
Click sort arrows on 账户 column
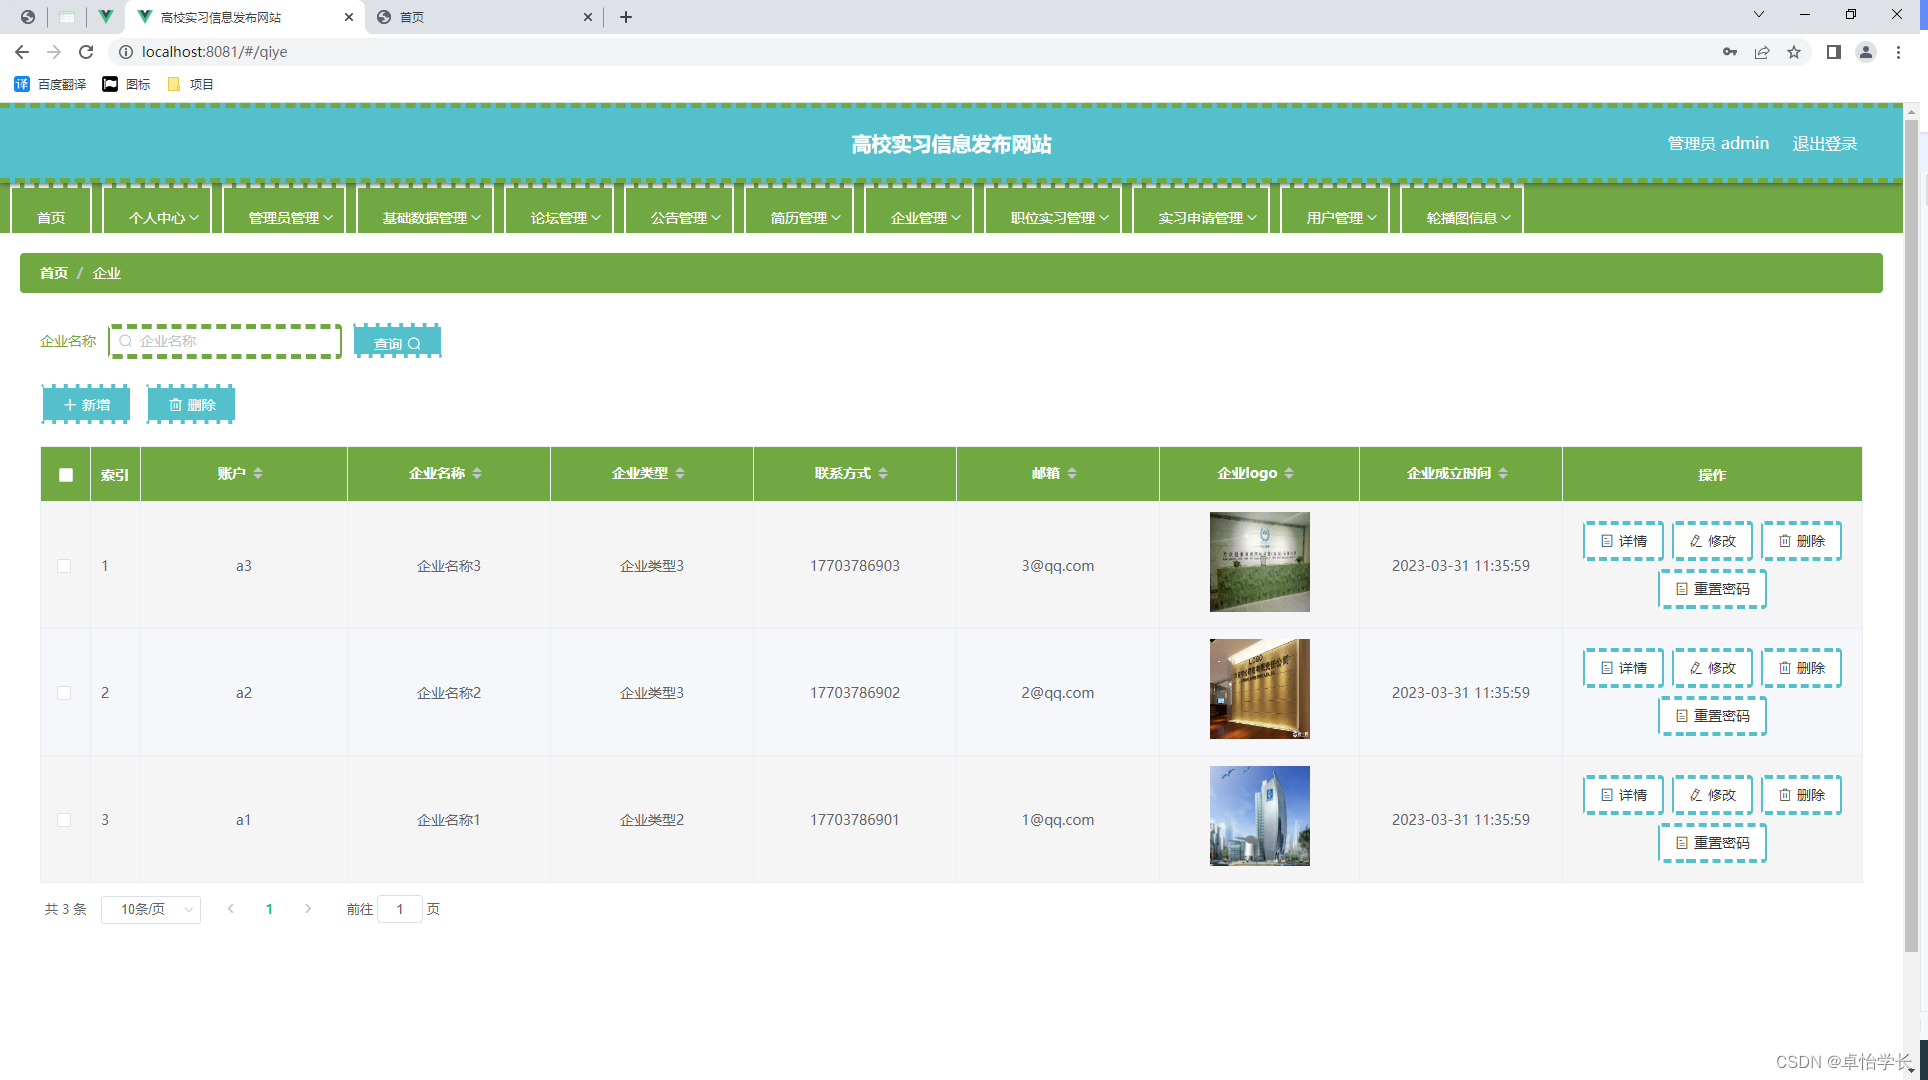click(258, 473)
